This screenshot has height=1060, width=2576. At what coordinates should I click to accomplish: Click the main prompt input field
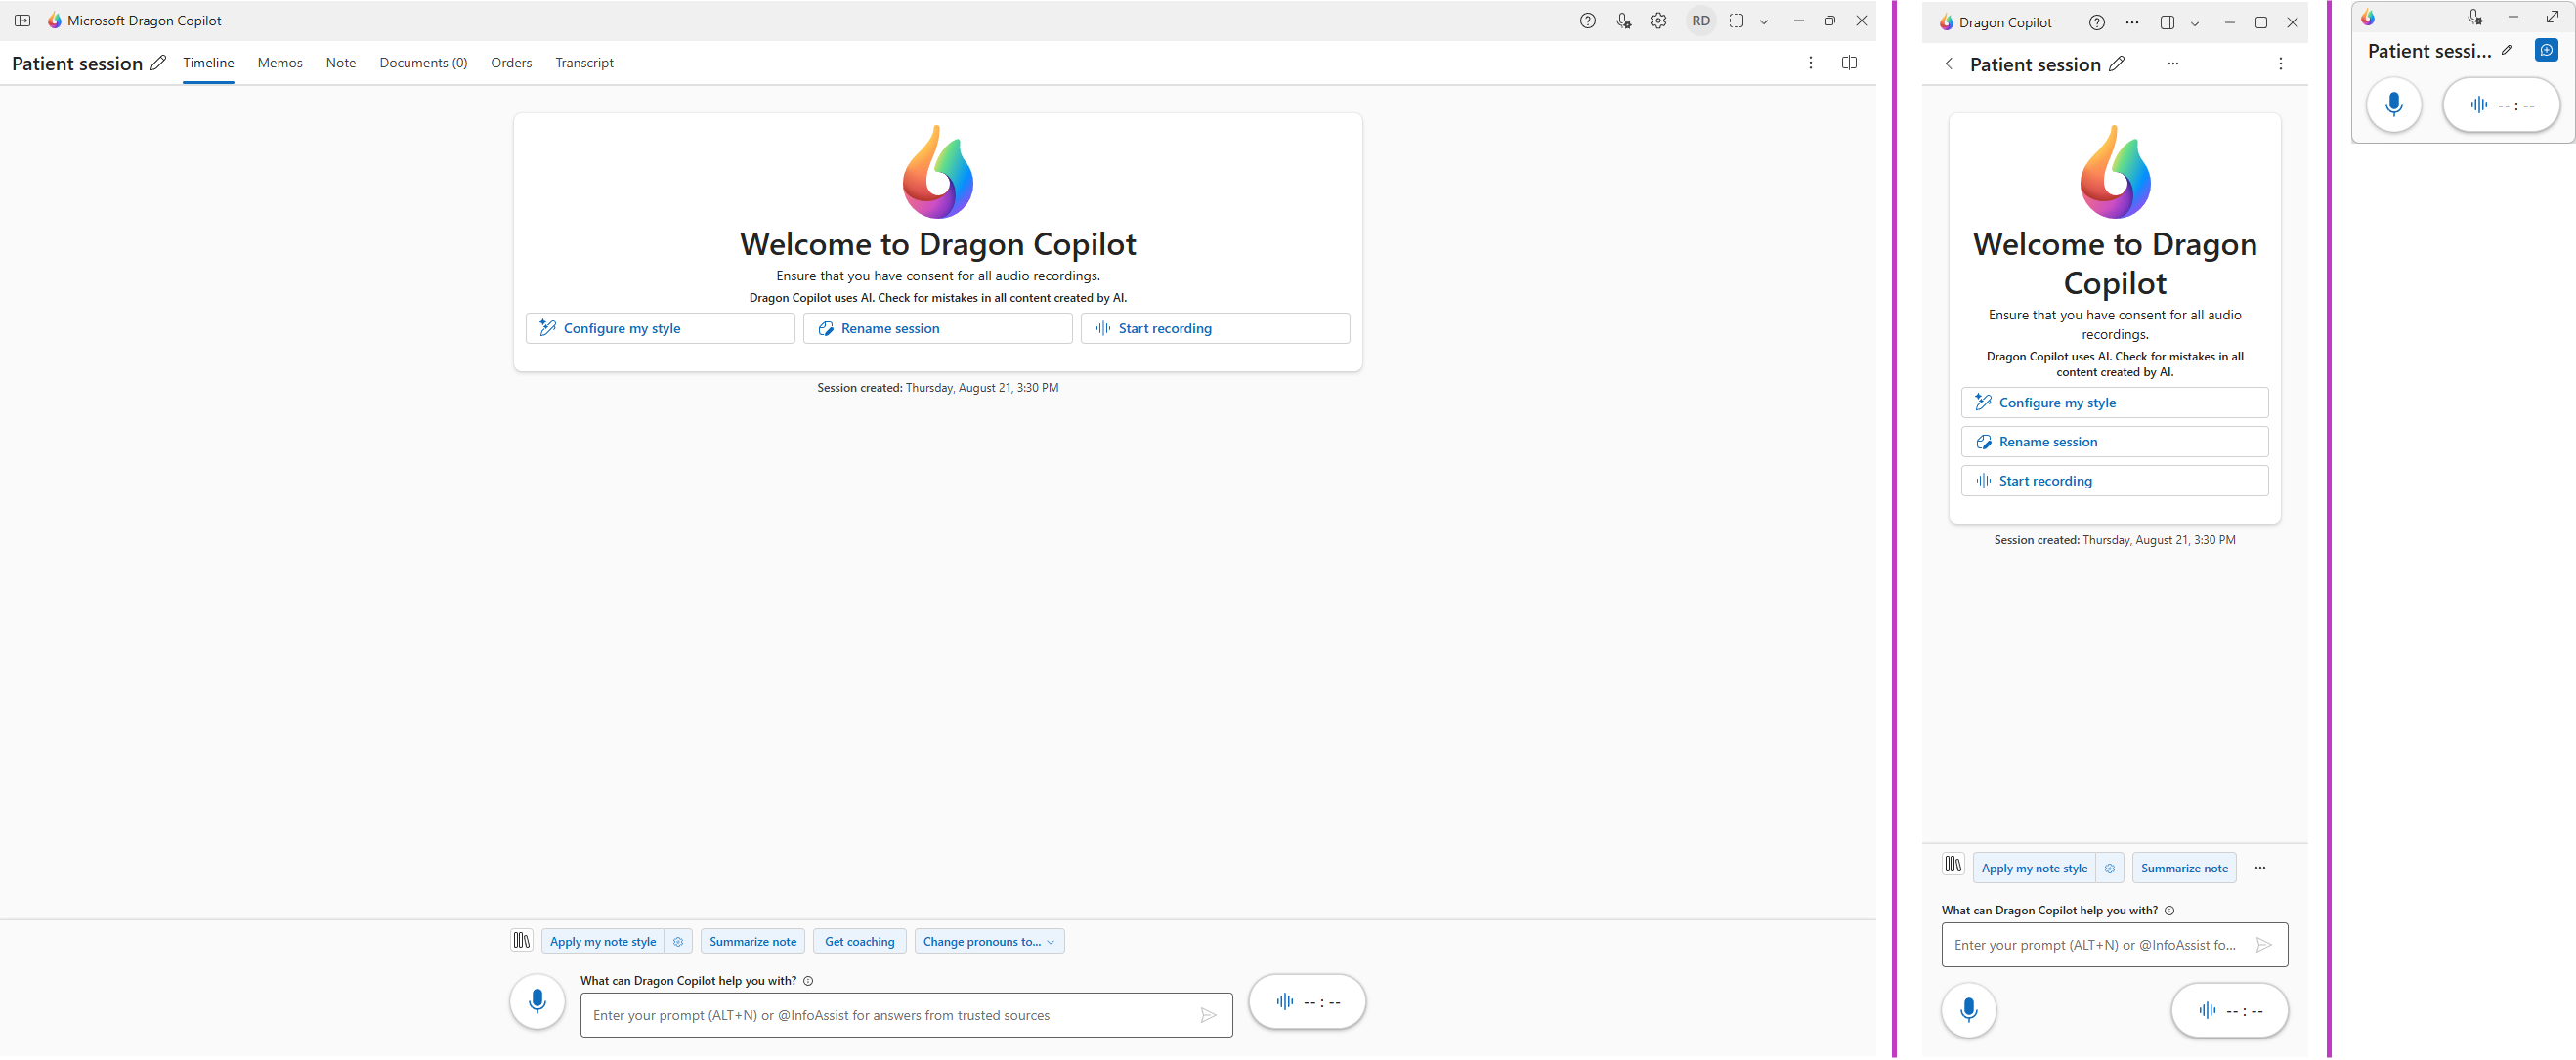tap(890, 1016)
